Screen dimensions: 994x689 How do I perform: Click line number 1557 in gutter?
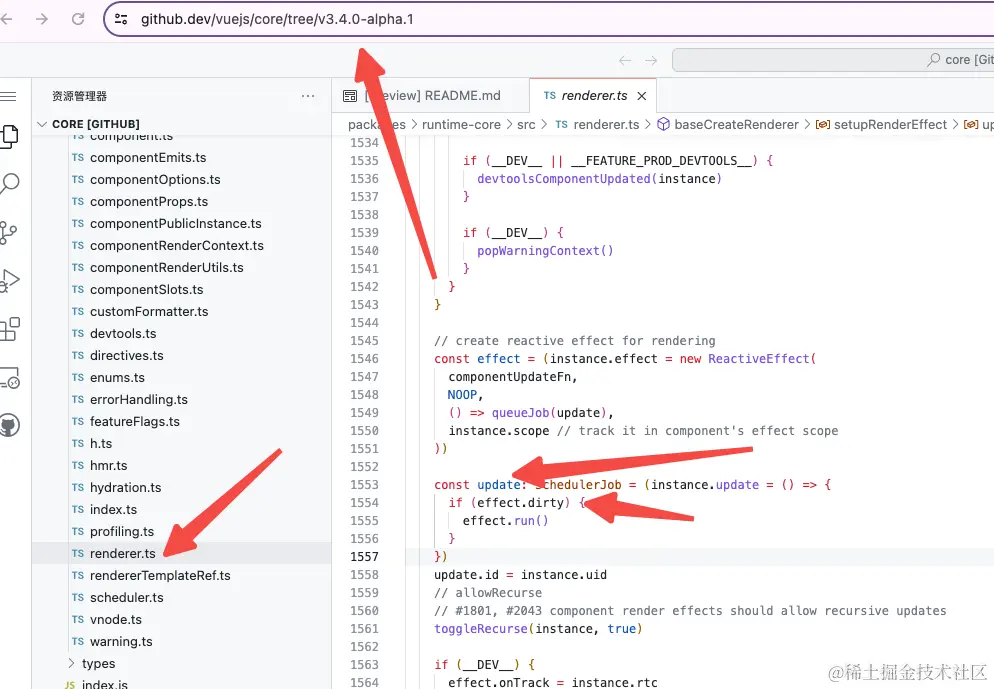click(x=364, y=557)
